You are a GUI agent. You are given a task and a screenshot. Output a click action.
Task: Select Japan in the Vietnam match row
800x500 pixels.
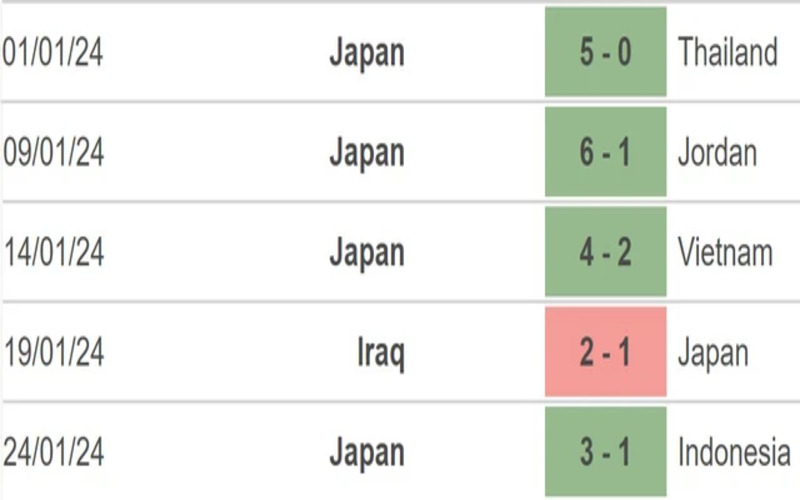(367, 252)
